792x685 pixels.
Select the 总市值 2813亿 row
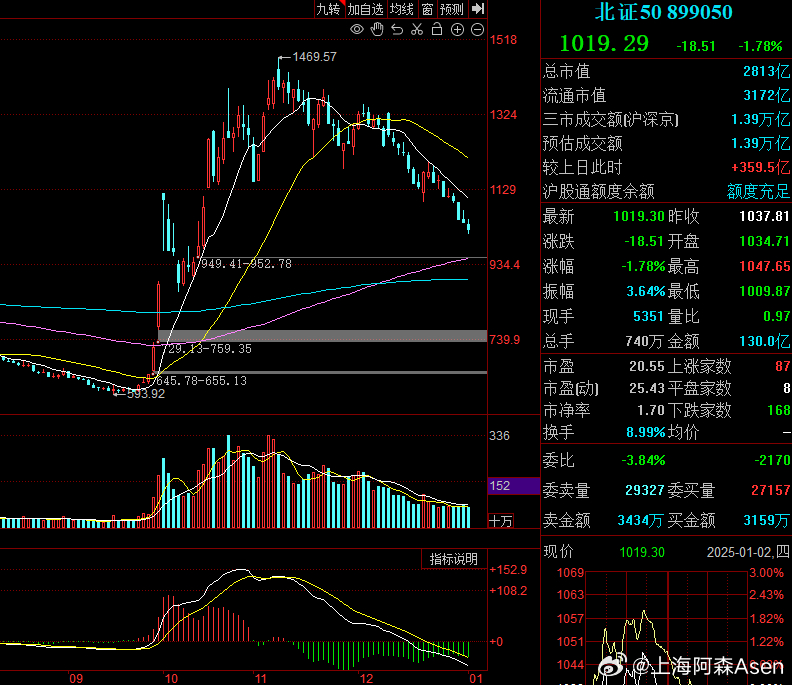click(x=666, y=71)
